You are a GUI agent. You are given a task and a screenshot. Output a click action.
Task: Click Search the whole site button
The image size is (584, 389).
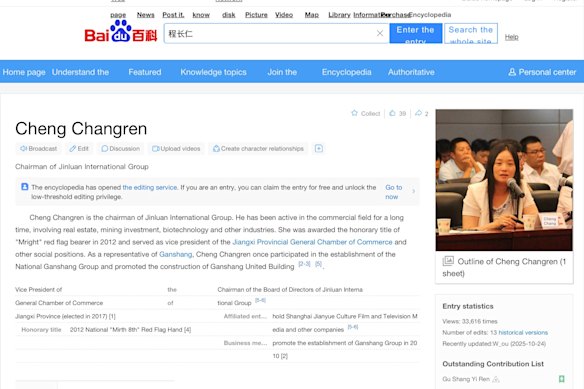coord(471,33)
